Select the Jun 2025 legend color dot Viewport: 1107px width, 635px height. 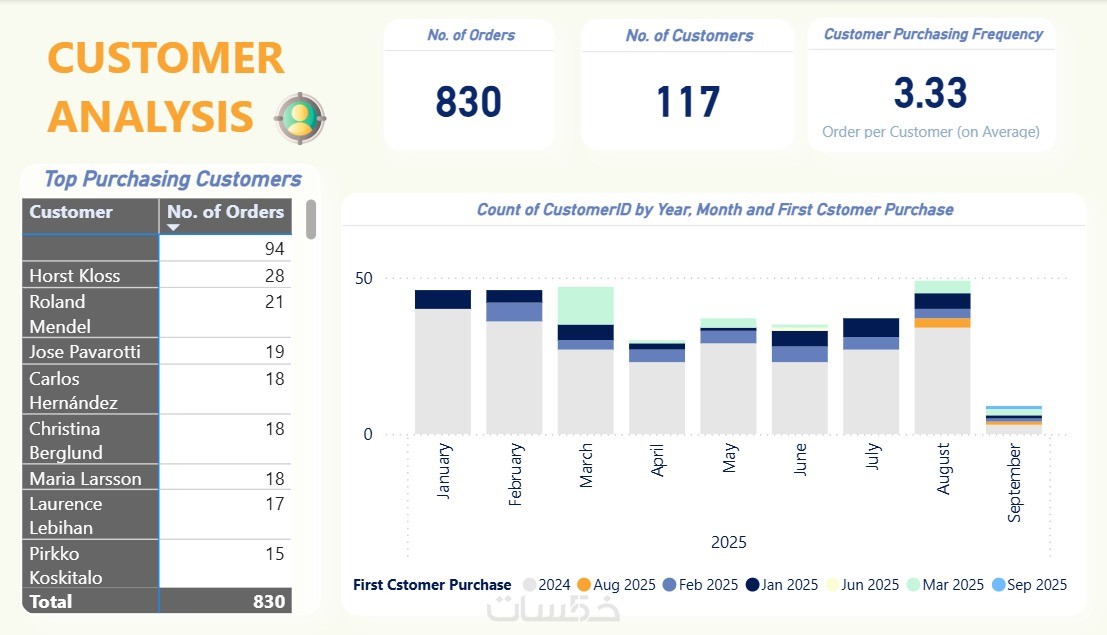point(832,585)
